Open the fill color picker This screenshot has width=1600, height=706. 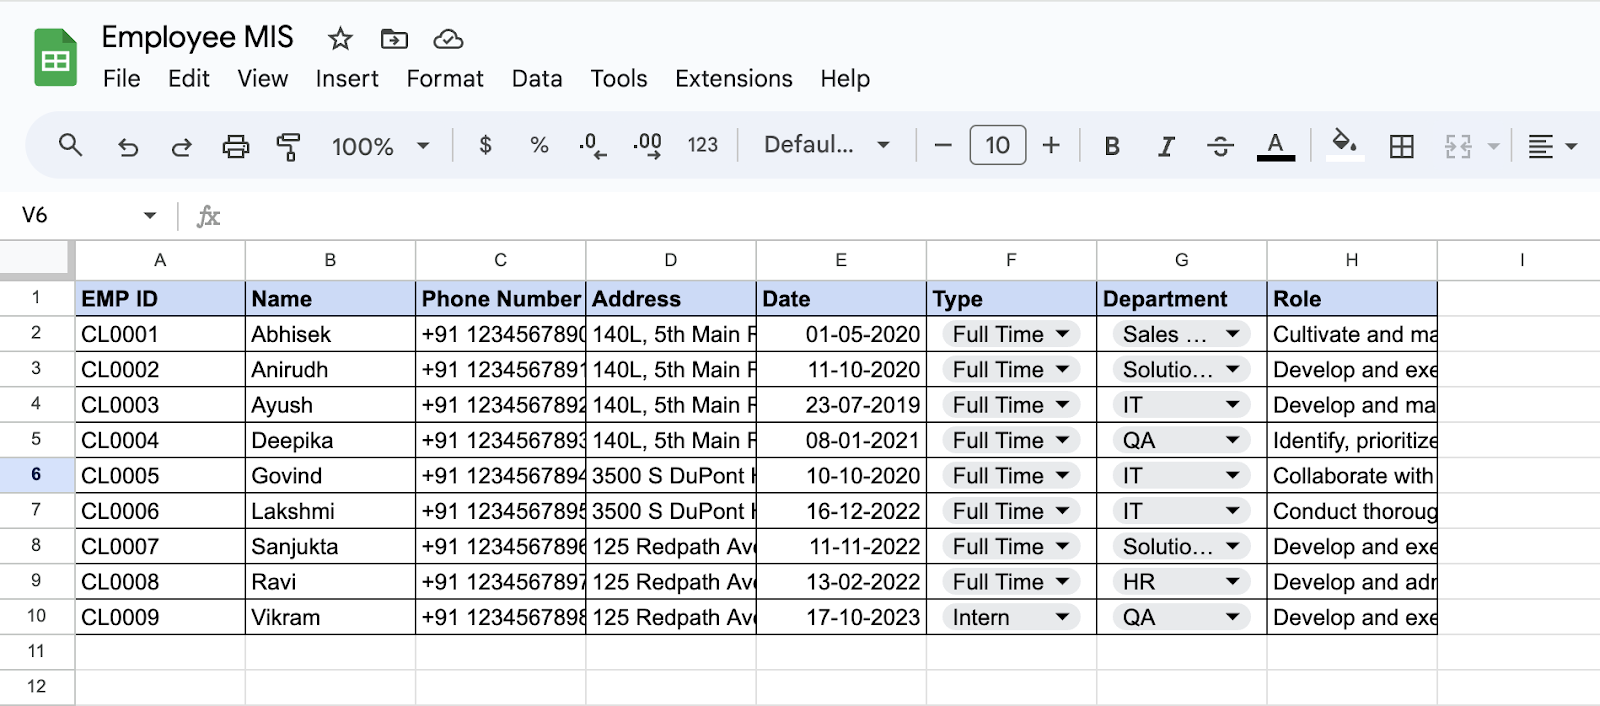1345,145
